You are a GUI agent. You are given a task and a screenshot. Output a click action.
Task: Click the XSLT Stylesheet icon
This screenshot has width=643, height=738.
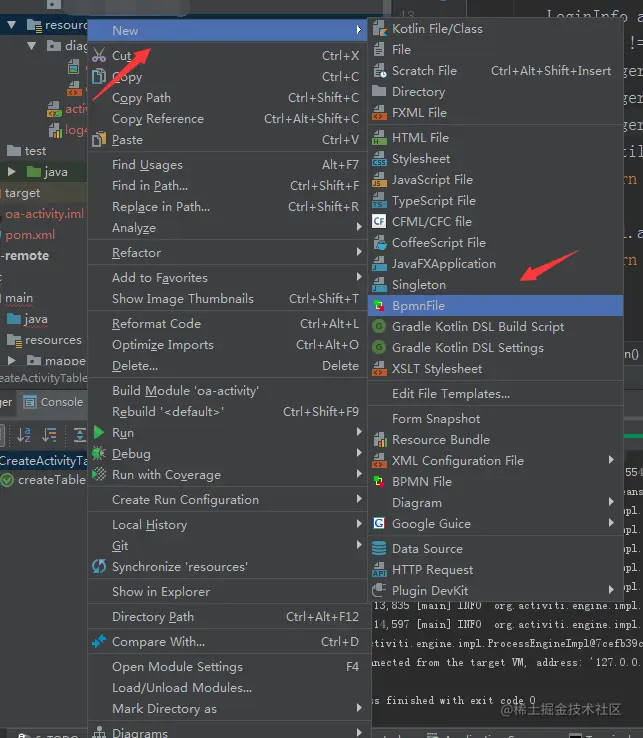click(379, 369)
